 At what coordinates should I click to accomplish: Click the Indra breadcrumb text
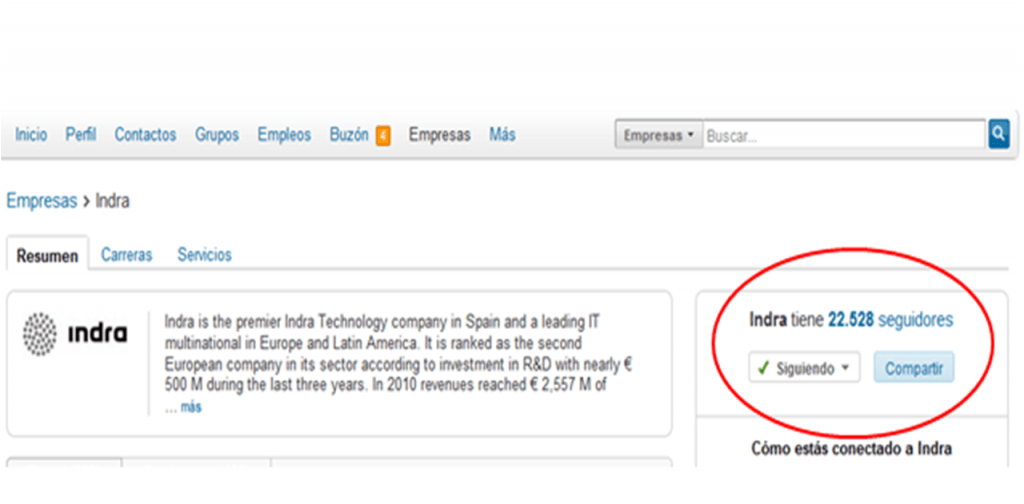pos(112,201)
